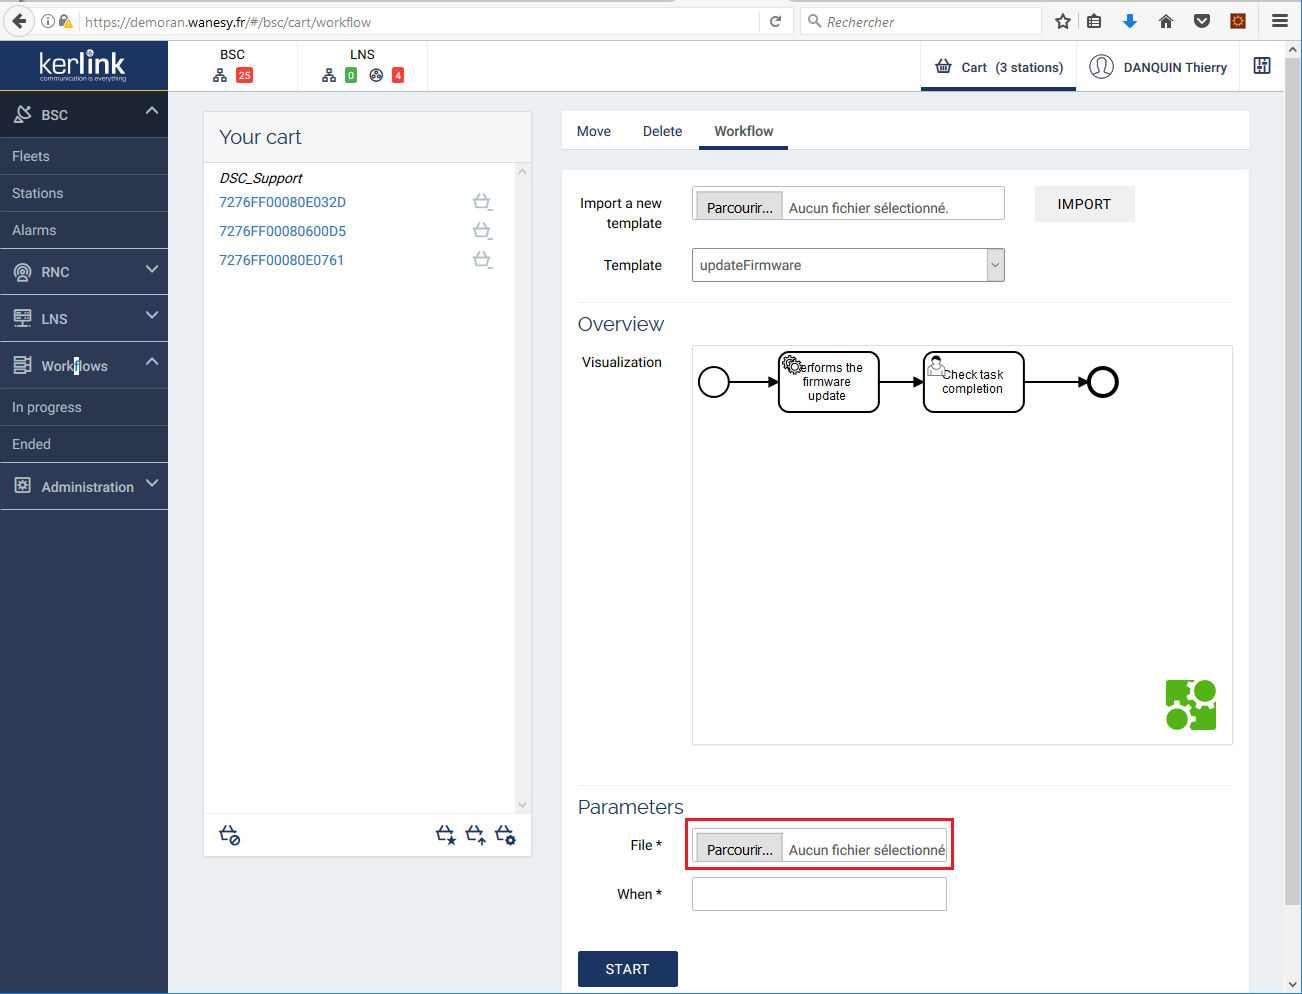Viewport: 1302px width, 994px height.
Task: Open the user profile icon for DANQUIN Thierry
Action: tap(1101, 67)
